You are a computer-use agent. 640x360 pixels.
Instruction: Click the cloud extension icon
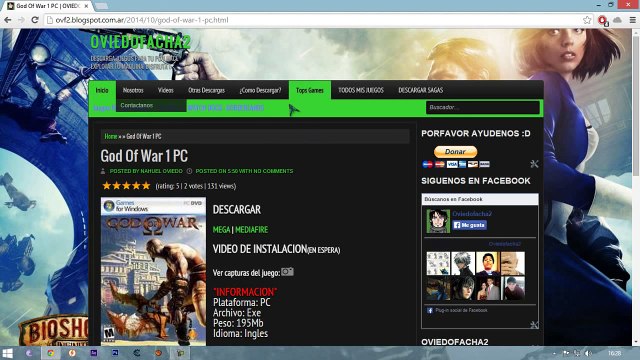coord(618,20)
